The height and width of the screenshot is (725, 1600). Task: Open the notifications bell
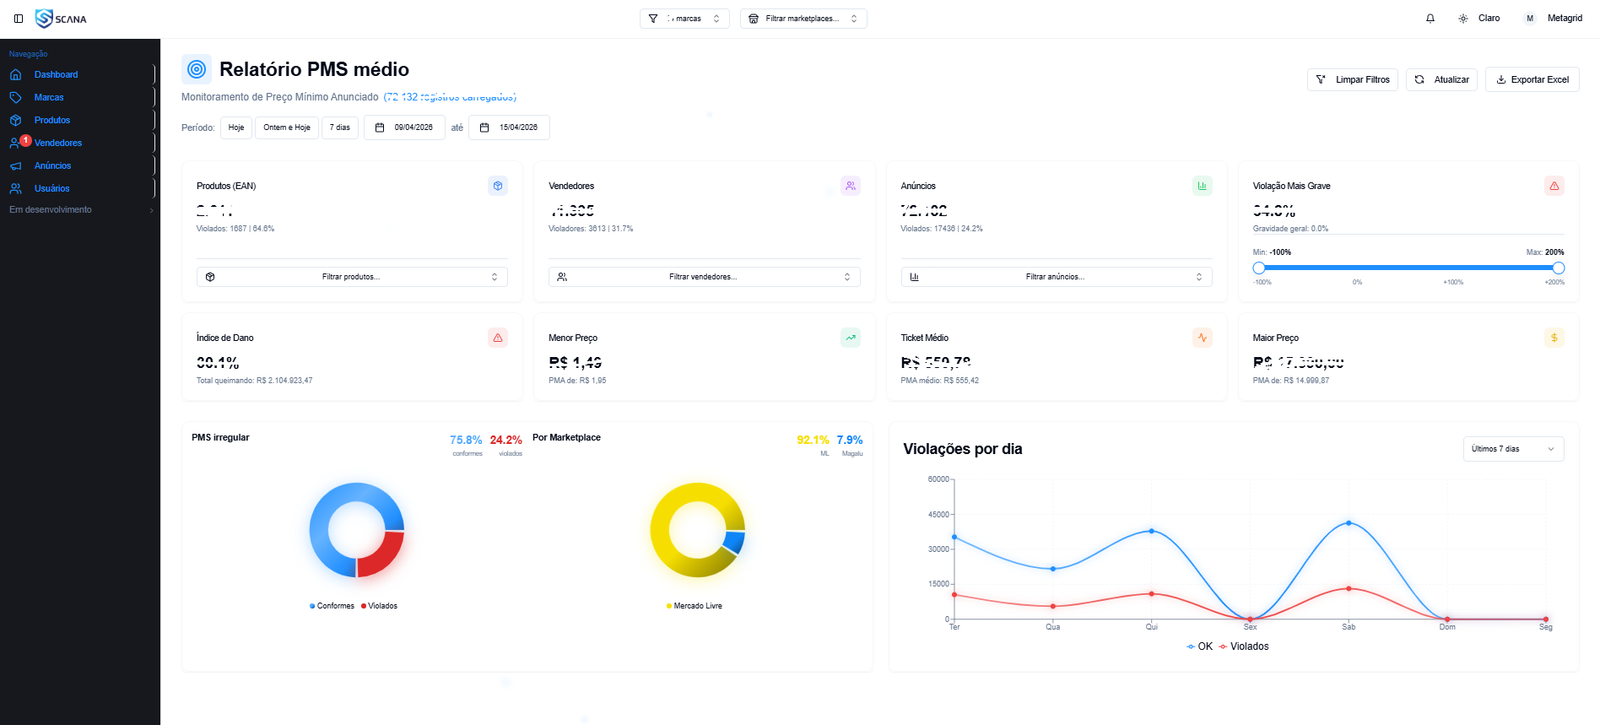pos(1430,18)
